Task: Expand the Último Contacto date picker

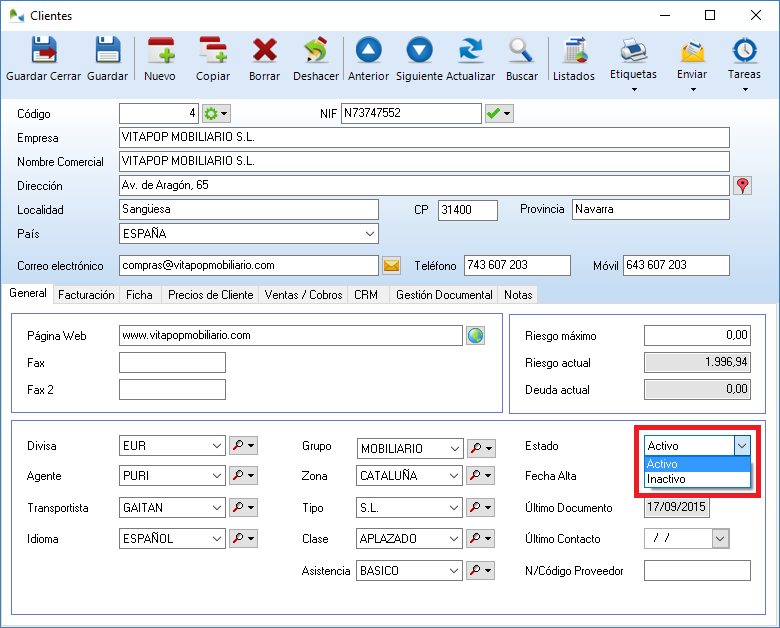Action: coord(720,539)
